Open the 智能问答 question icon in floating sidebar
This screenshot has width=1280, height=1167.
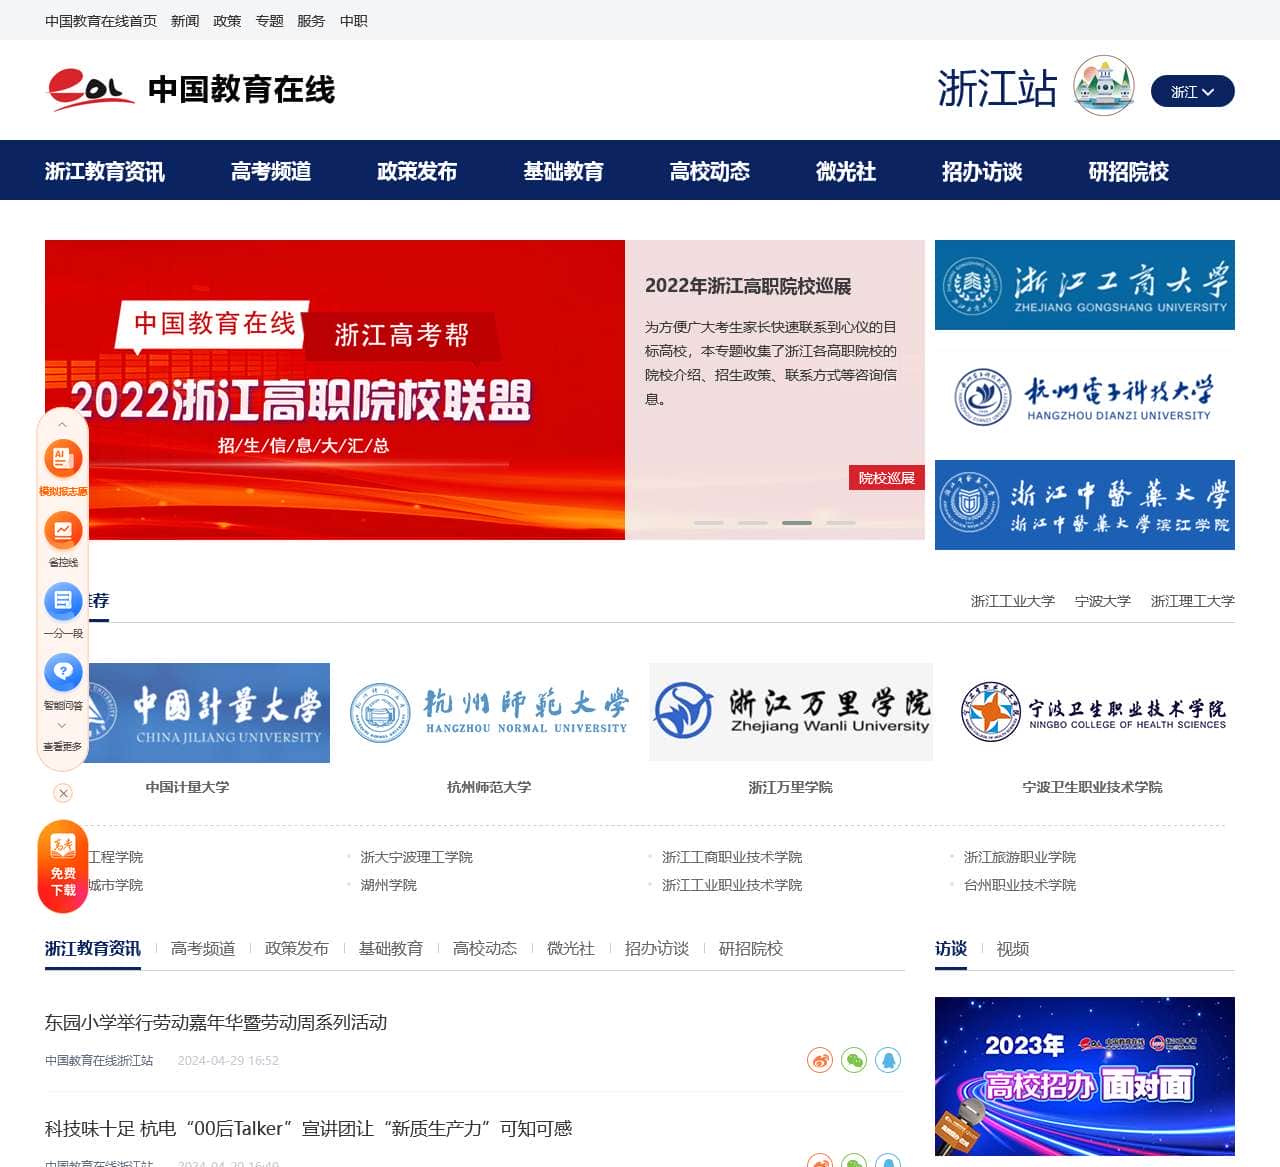[x=63, y=672]
